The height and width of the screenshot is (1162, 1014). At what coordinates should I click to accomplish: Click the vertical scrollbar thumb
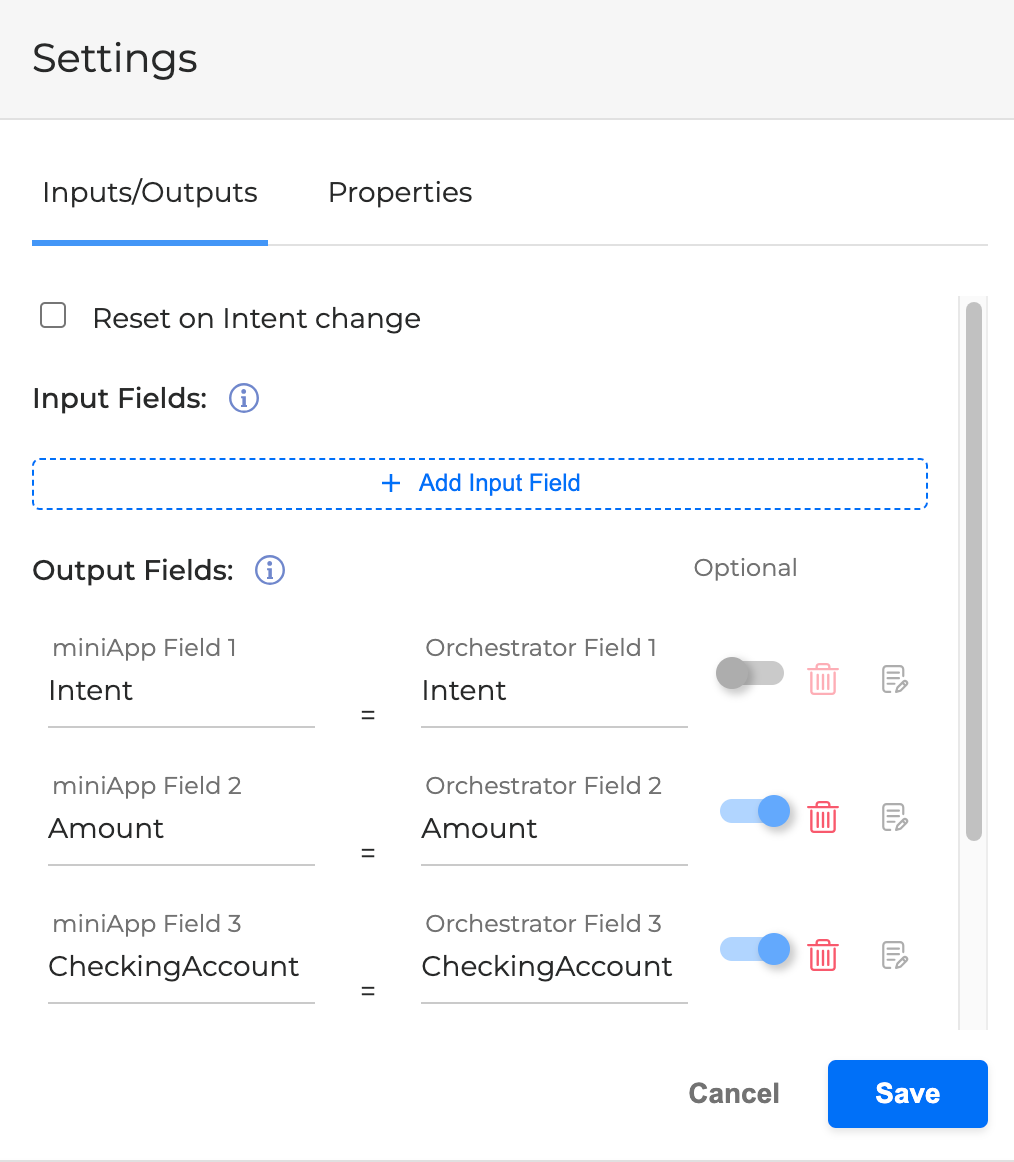pos(973,570)
